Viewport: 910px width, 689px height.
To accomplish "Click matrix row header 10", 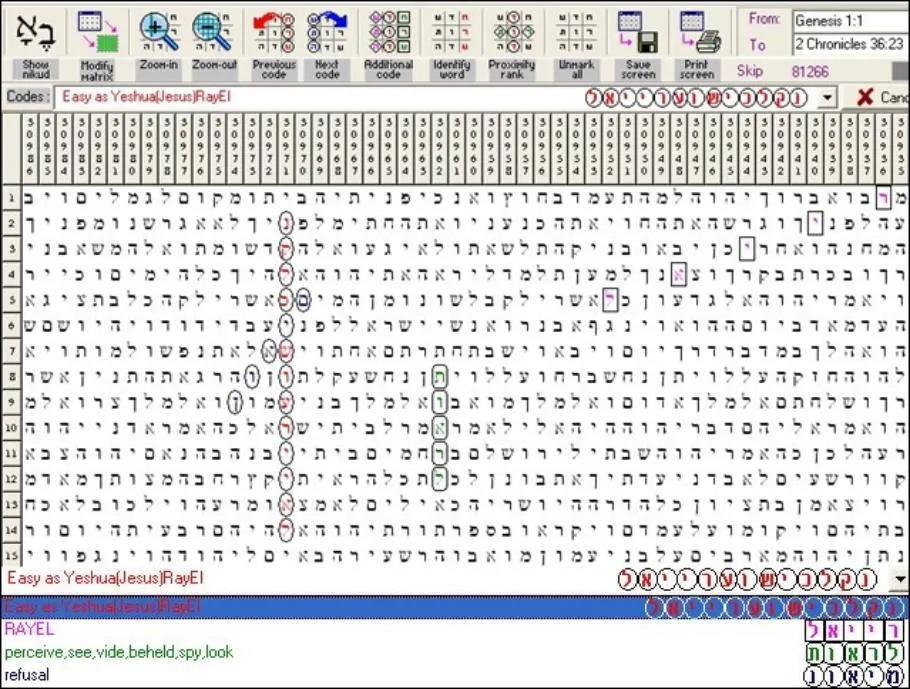I will point(10,428).
